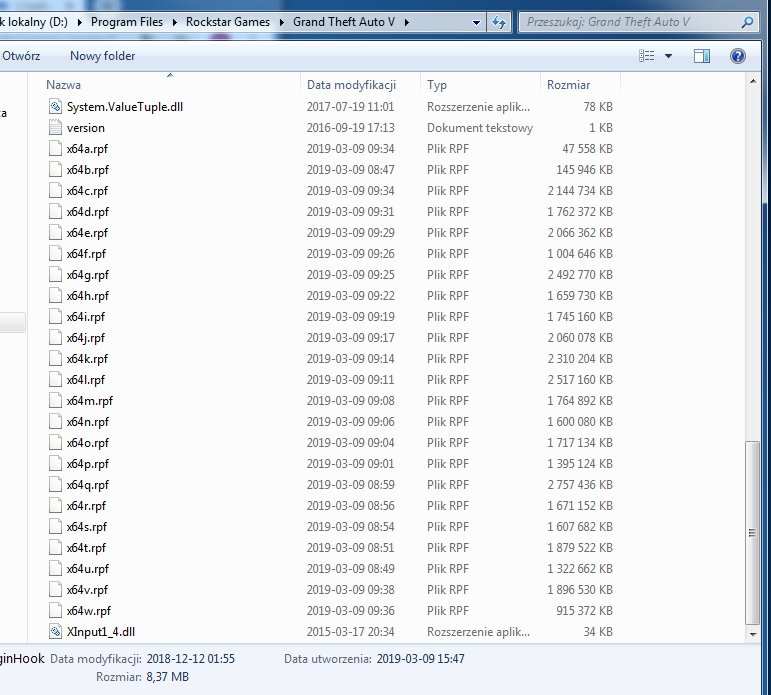Click the 2018-12-12 01:55 modified date value
This screenshot has height=695, width=771.
click(x=190, y=659)
